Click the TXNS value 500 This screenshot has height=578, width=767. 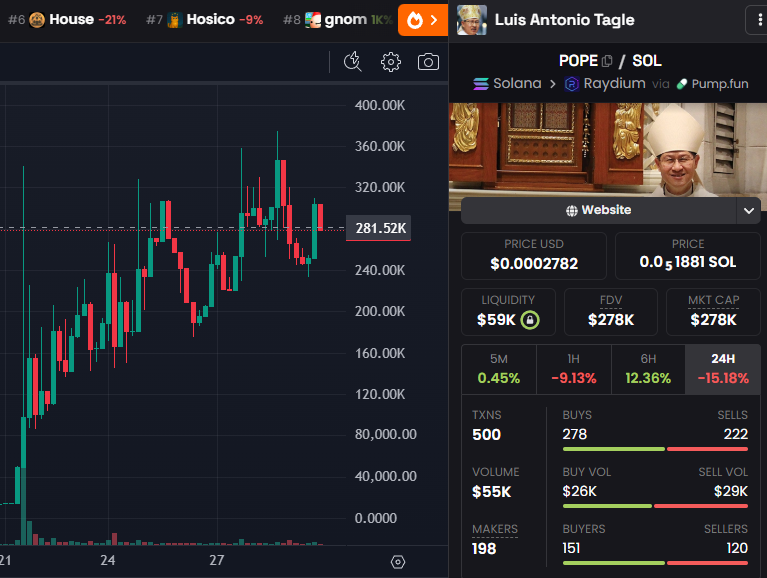tap(486, 435)
